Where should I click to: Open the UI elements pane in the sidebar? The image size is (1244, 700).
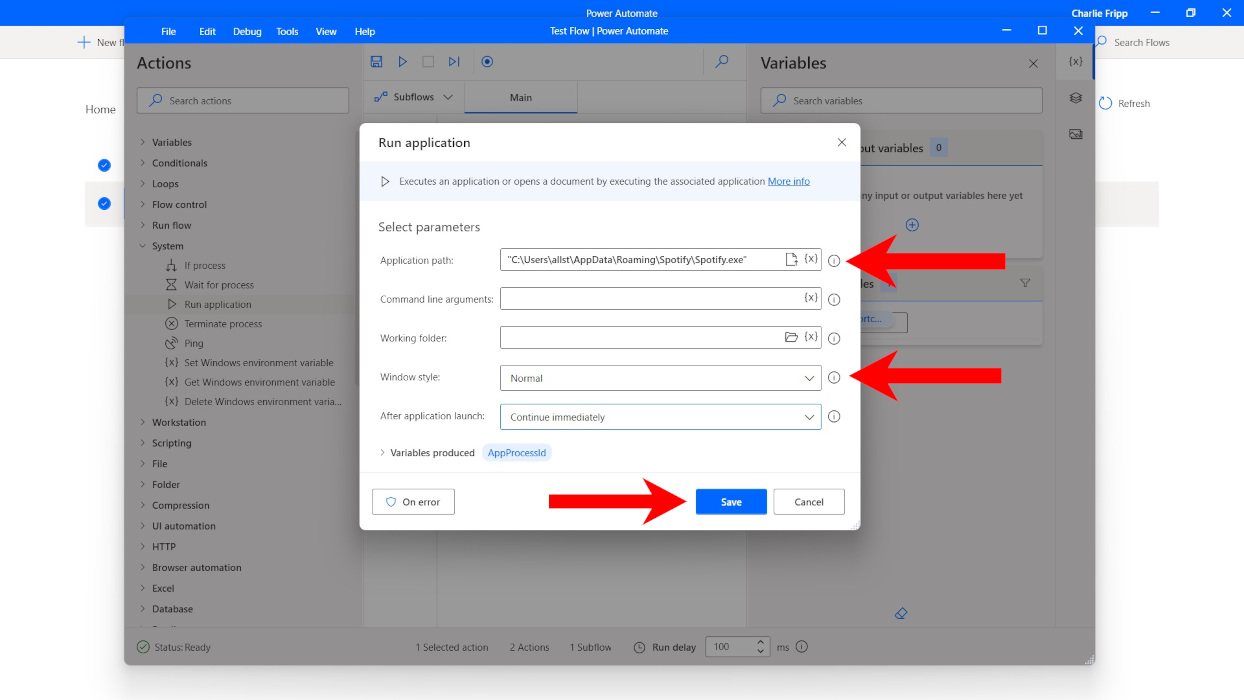1075,98
